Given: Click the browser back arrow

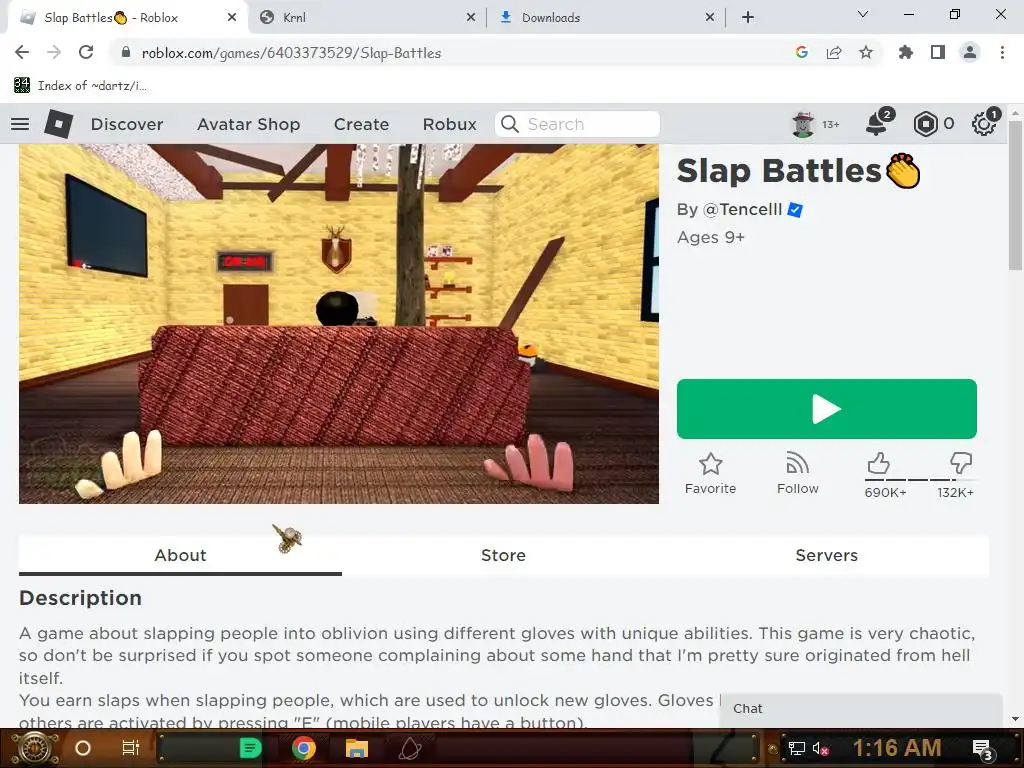Looking at the screenshot, I should pos(22,52).
